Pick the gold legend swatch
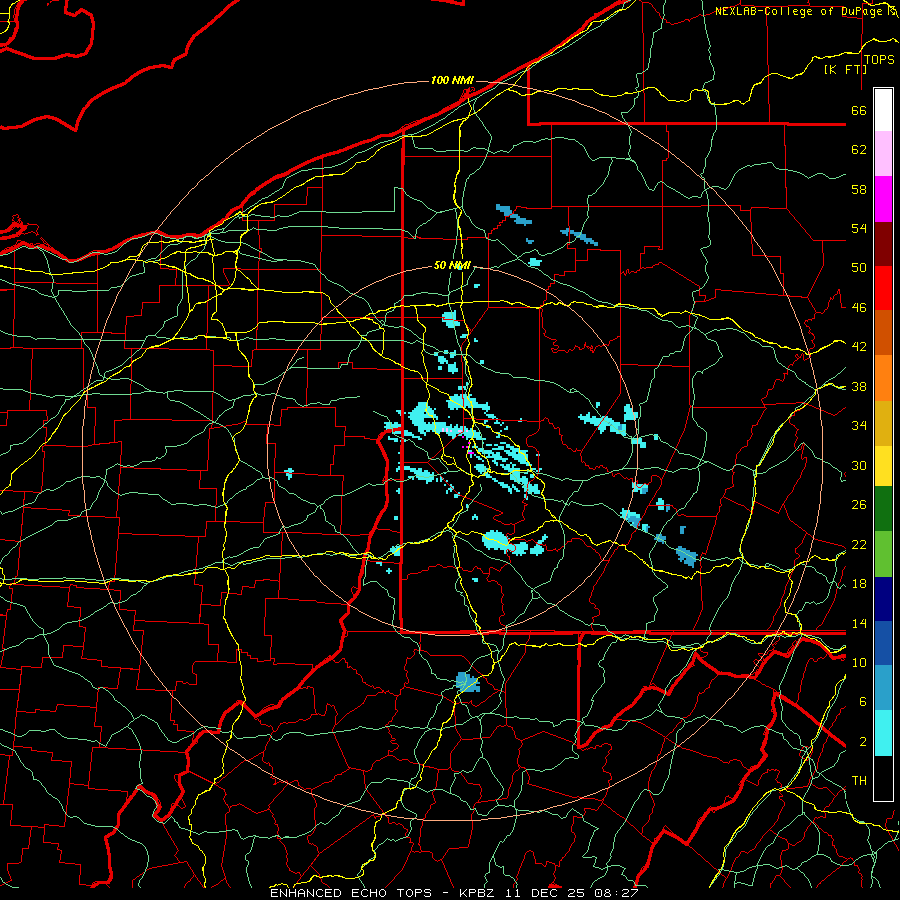The height and width of the screenshot is (900, 900). (883, 424)
